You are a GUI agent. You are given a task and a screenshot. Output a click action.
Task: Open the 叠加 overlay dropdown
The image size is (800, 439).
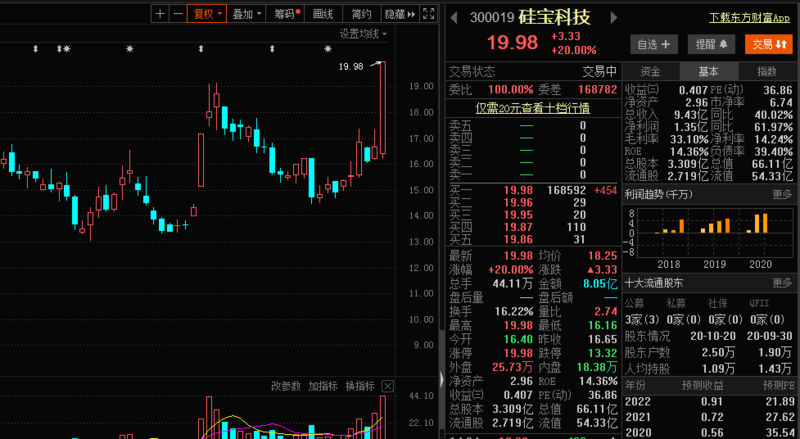pos(246,14)
